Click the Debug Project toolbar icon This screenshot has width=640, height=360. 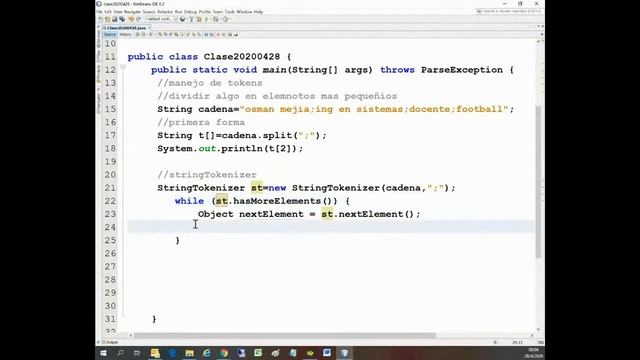[x=215, y=19]
